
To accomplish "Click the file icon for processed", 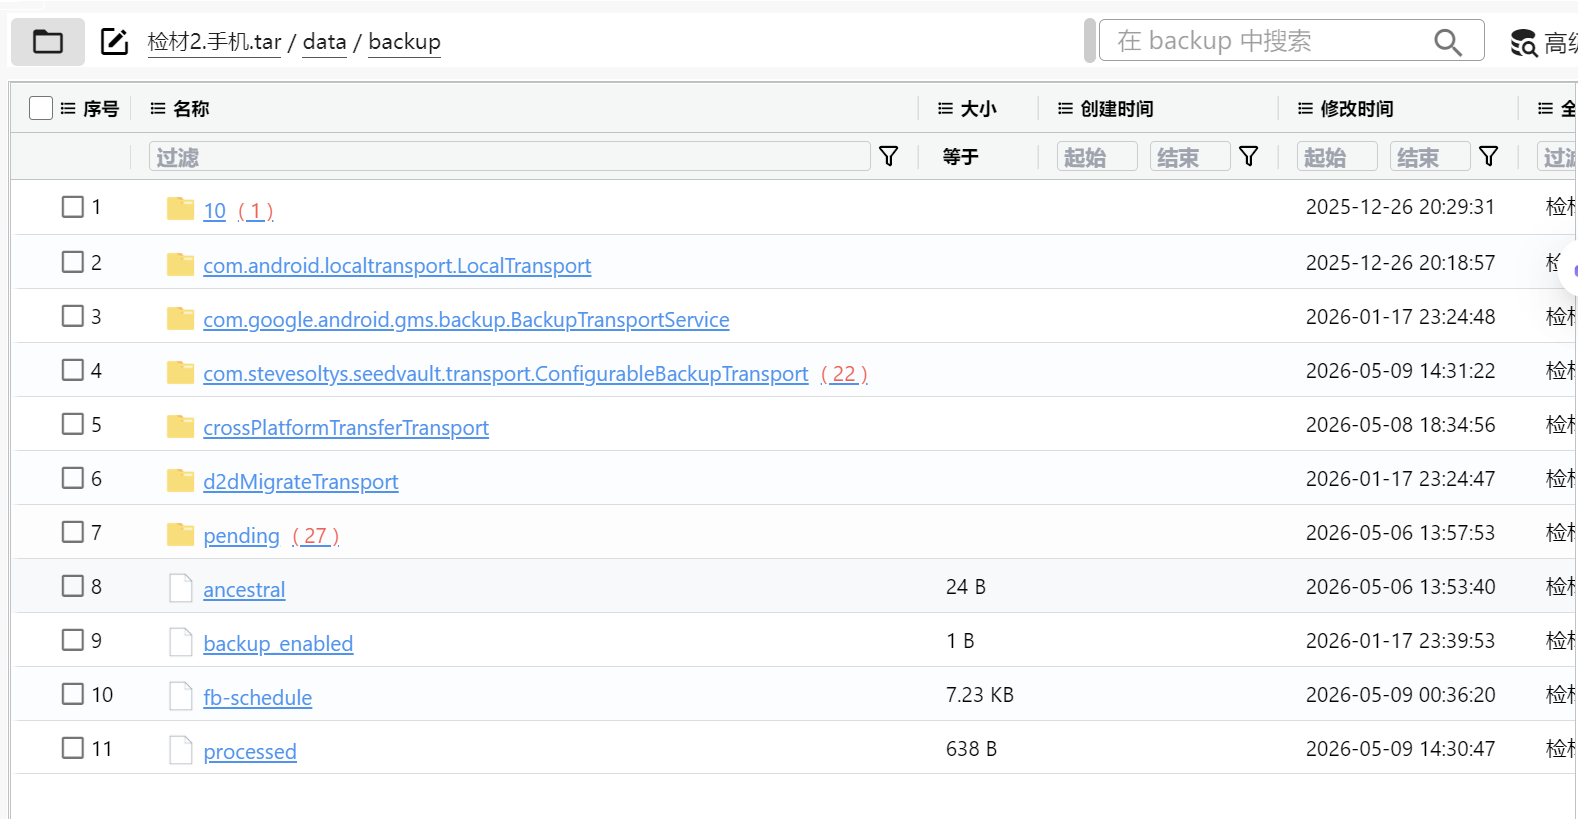I will click(x=181, y=749).
